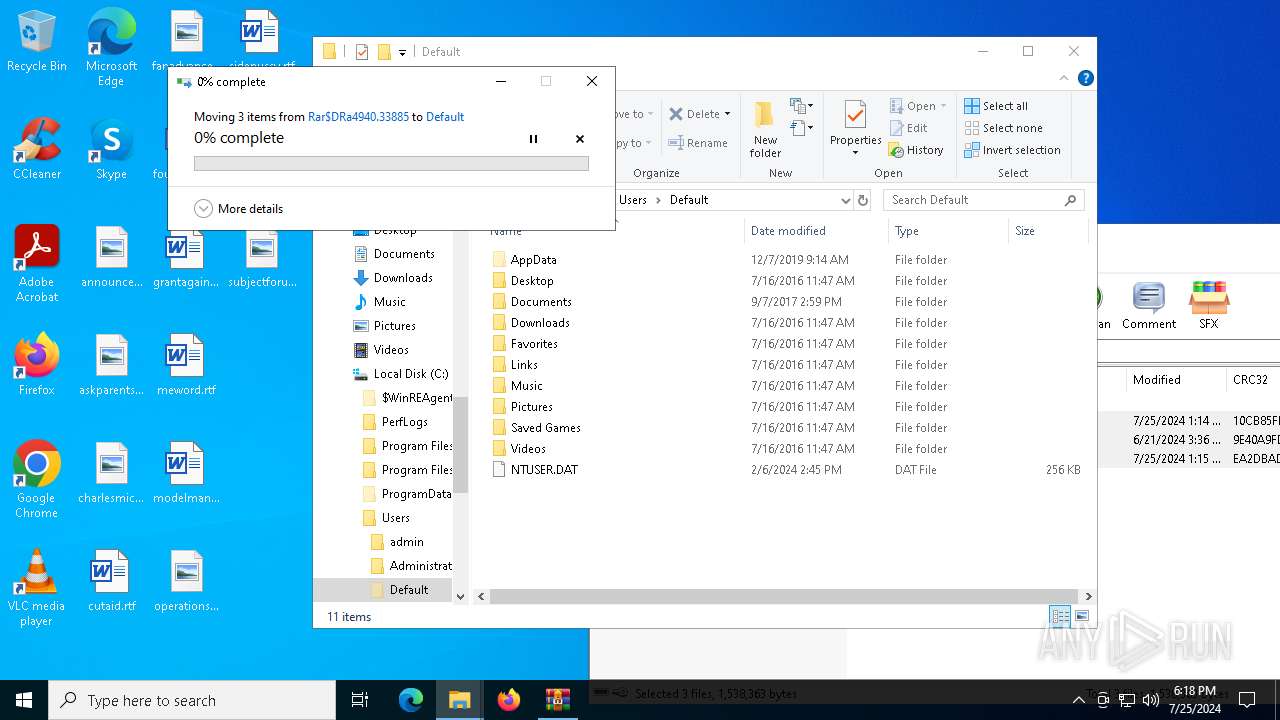Select PerfLogs folder in tree
Screen dimensions: 1280x720
click(404, 422)
